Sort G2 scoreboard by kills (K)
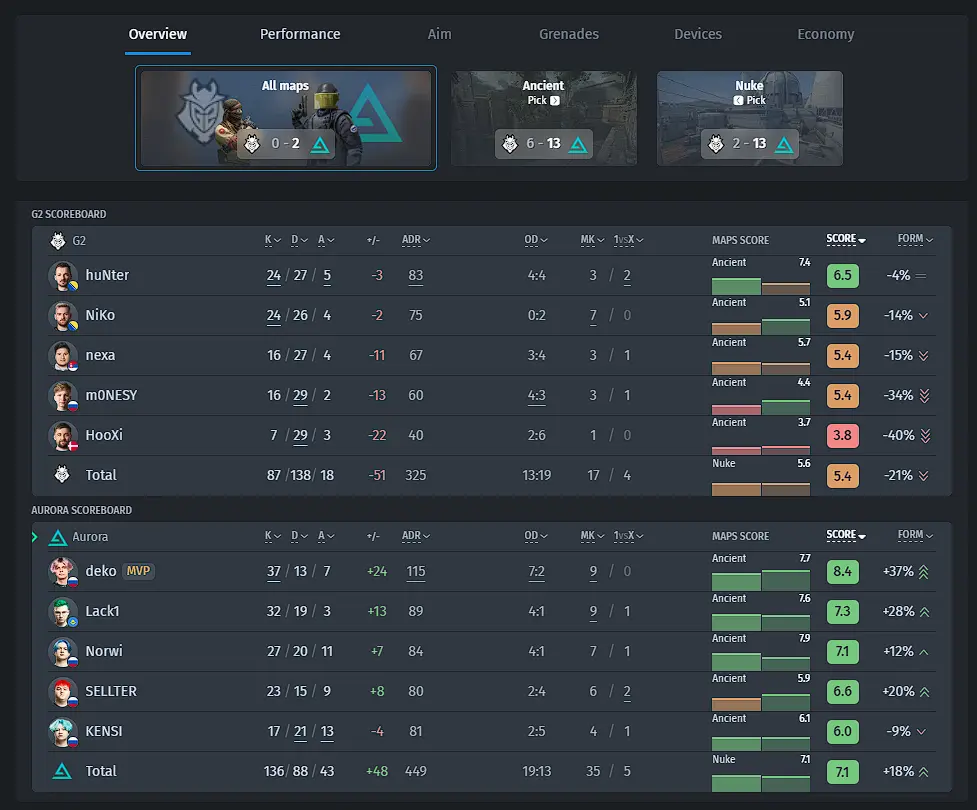977x810 pixels. coord(273,240)
